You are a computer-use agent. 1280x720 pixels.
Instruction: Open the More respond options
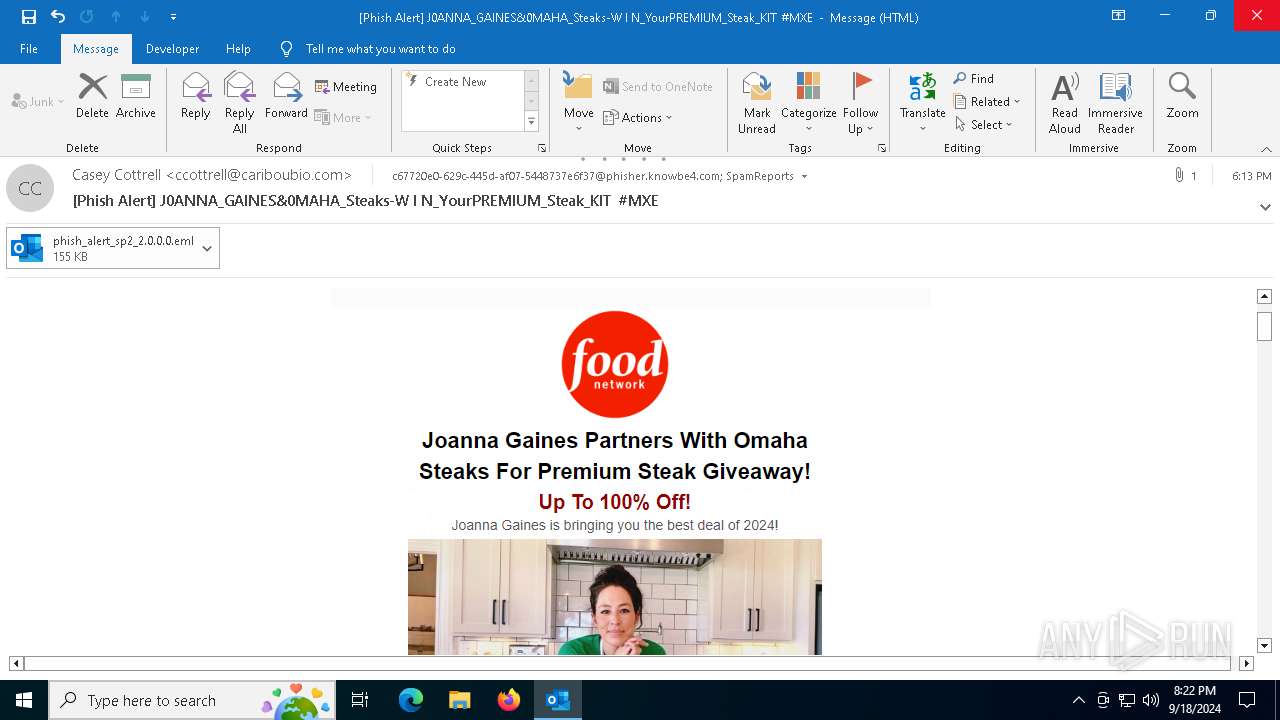click(343, 117)
